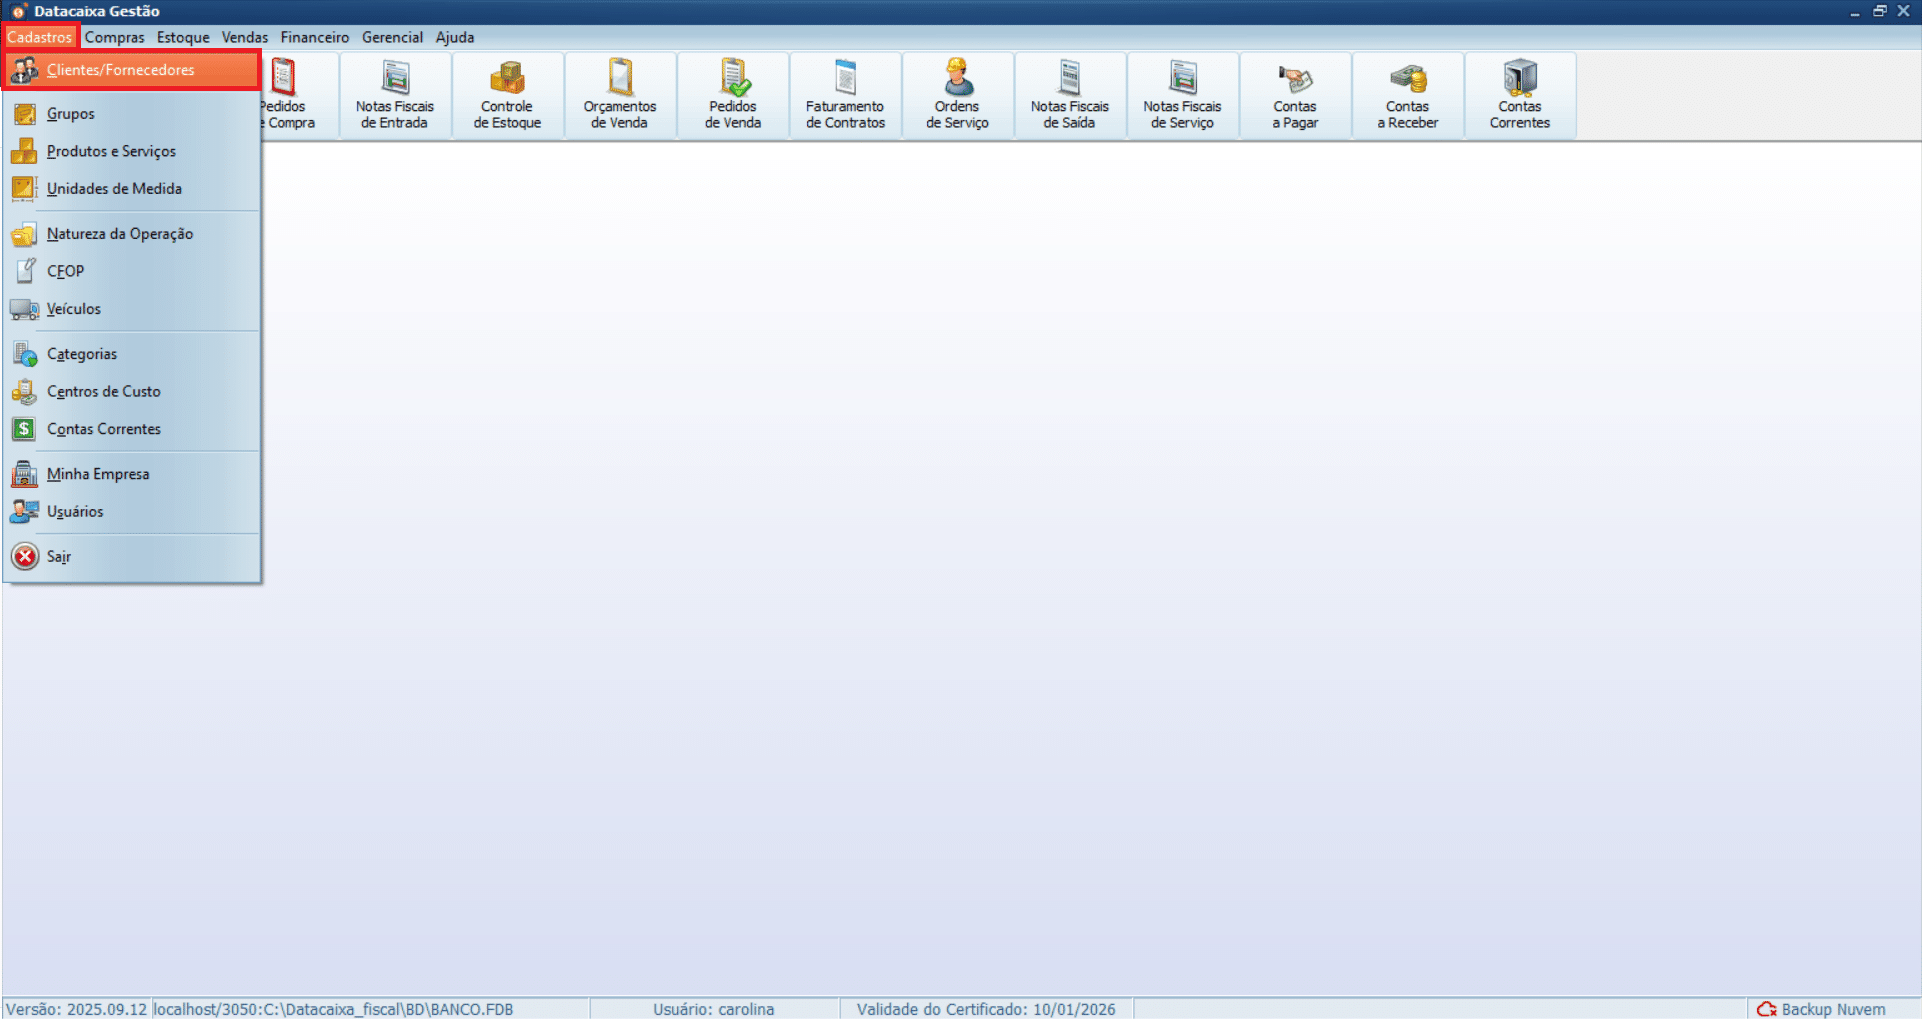The width and height of the screenshot is (1922, 1019).
Task: Open Categorias icon in dropdown
Action: point(25,354)
